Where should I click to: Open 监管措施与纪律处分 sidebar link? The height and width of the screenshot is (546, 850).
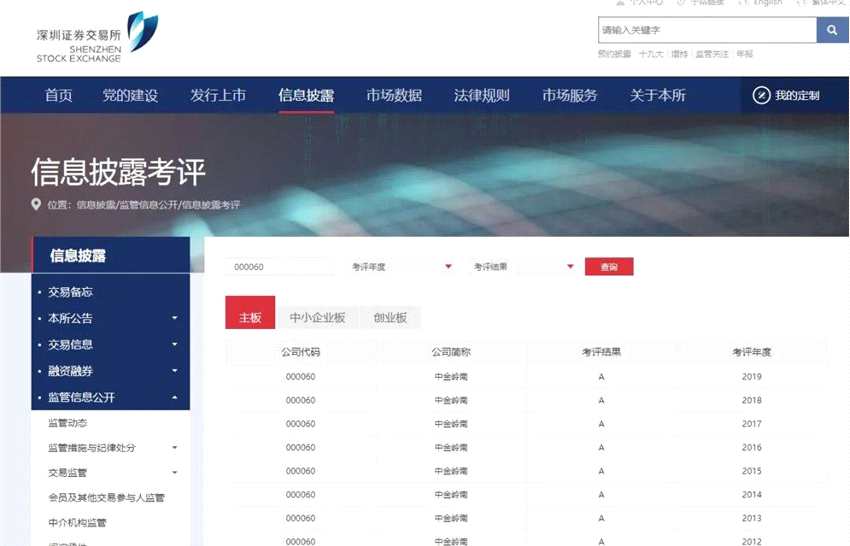tap(92, 448)
